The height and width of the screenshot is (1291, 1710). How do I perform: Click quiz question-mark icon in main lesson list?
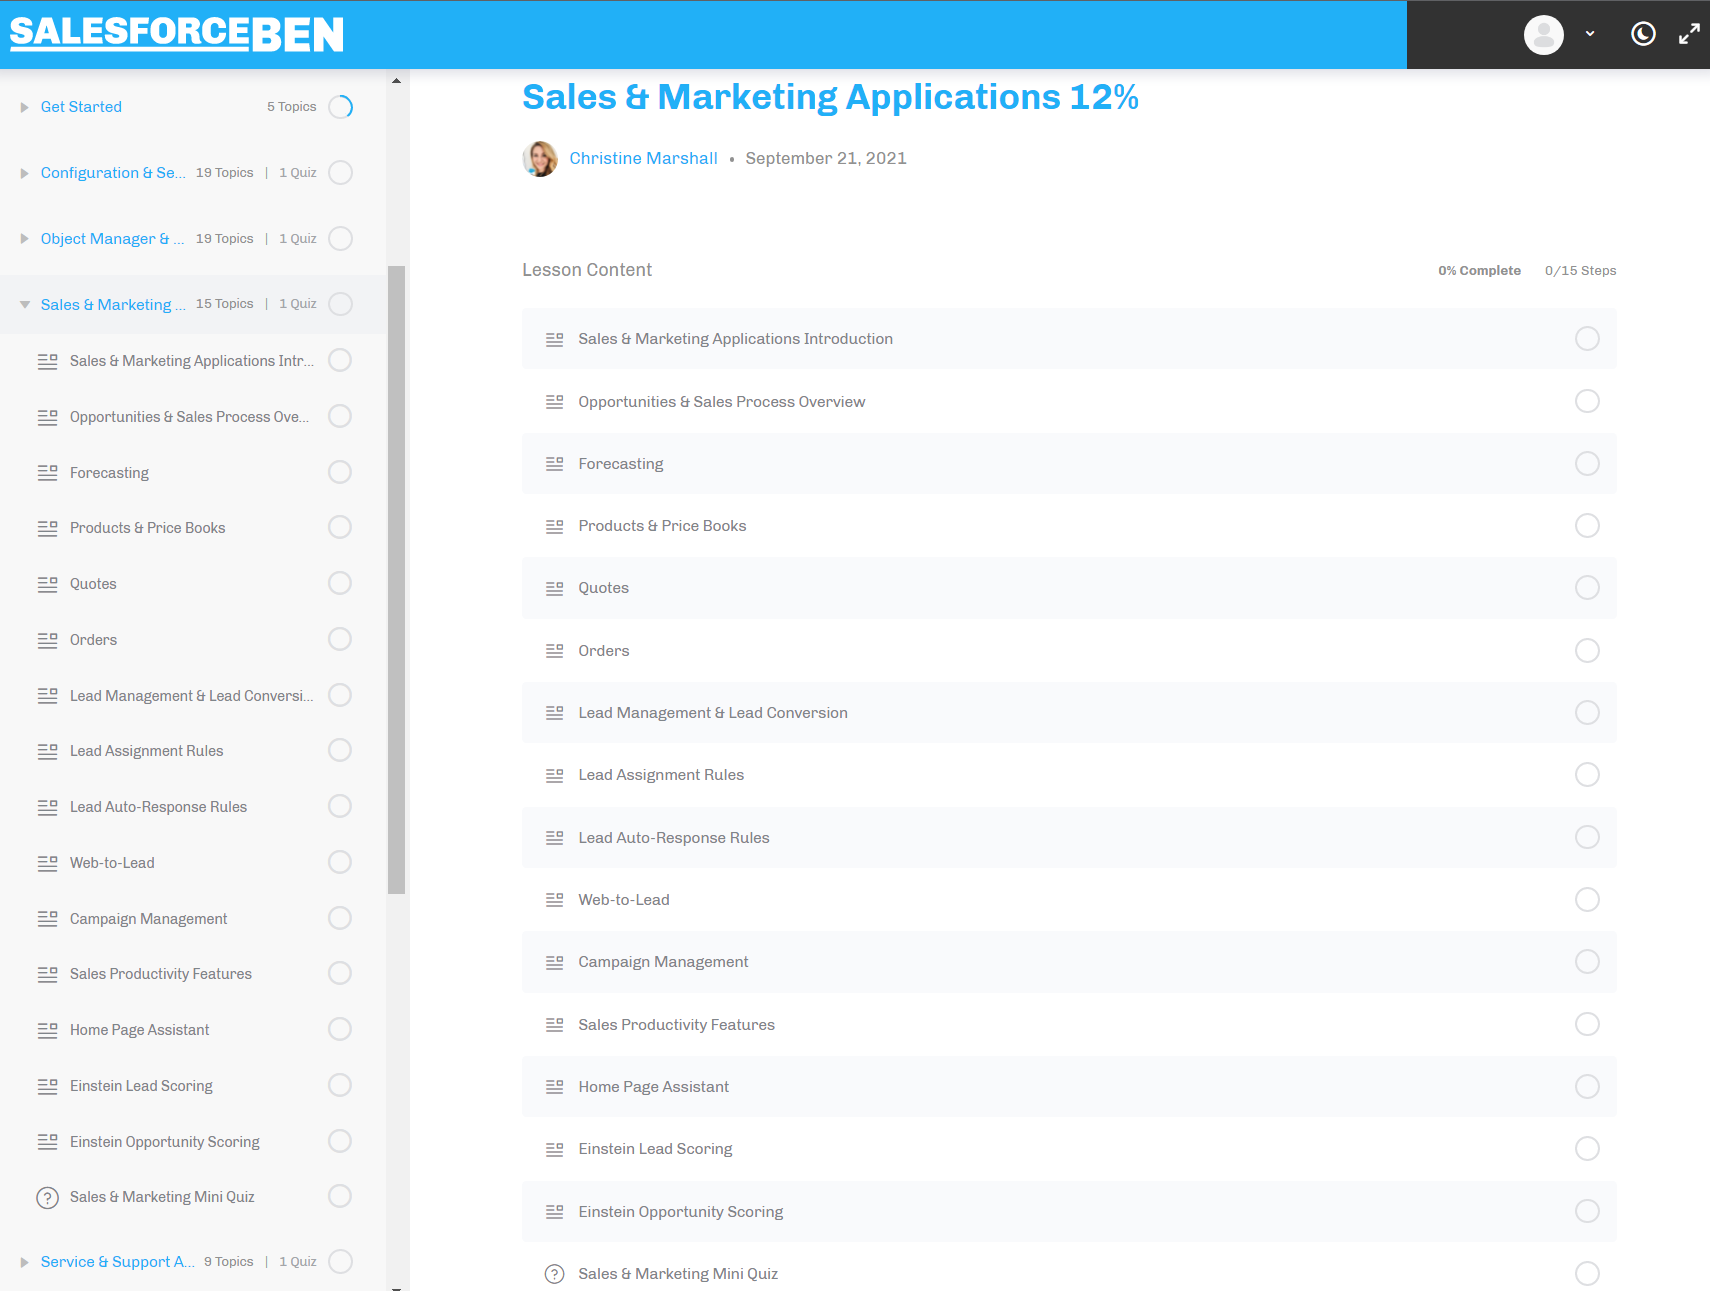[x=554, y=1274]
